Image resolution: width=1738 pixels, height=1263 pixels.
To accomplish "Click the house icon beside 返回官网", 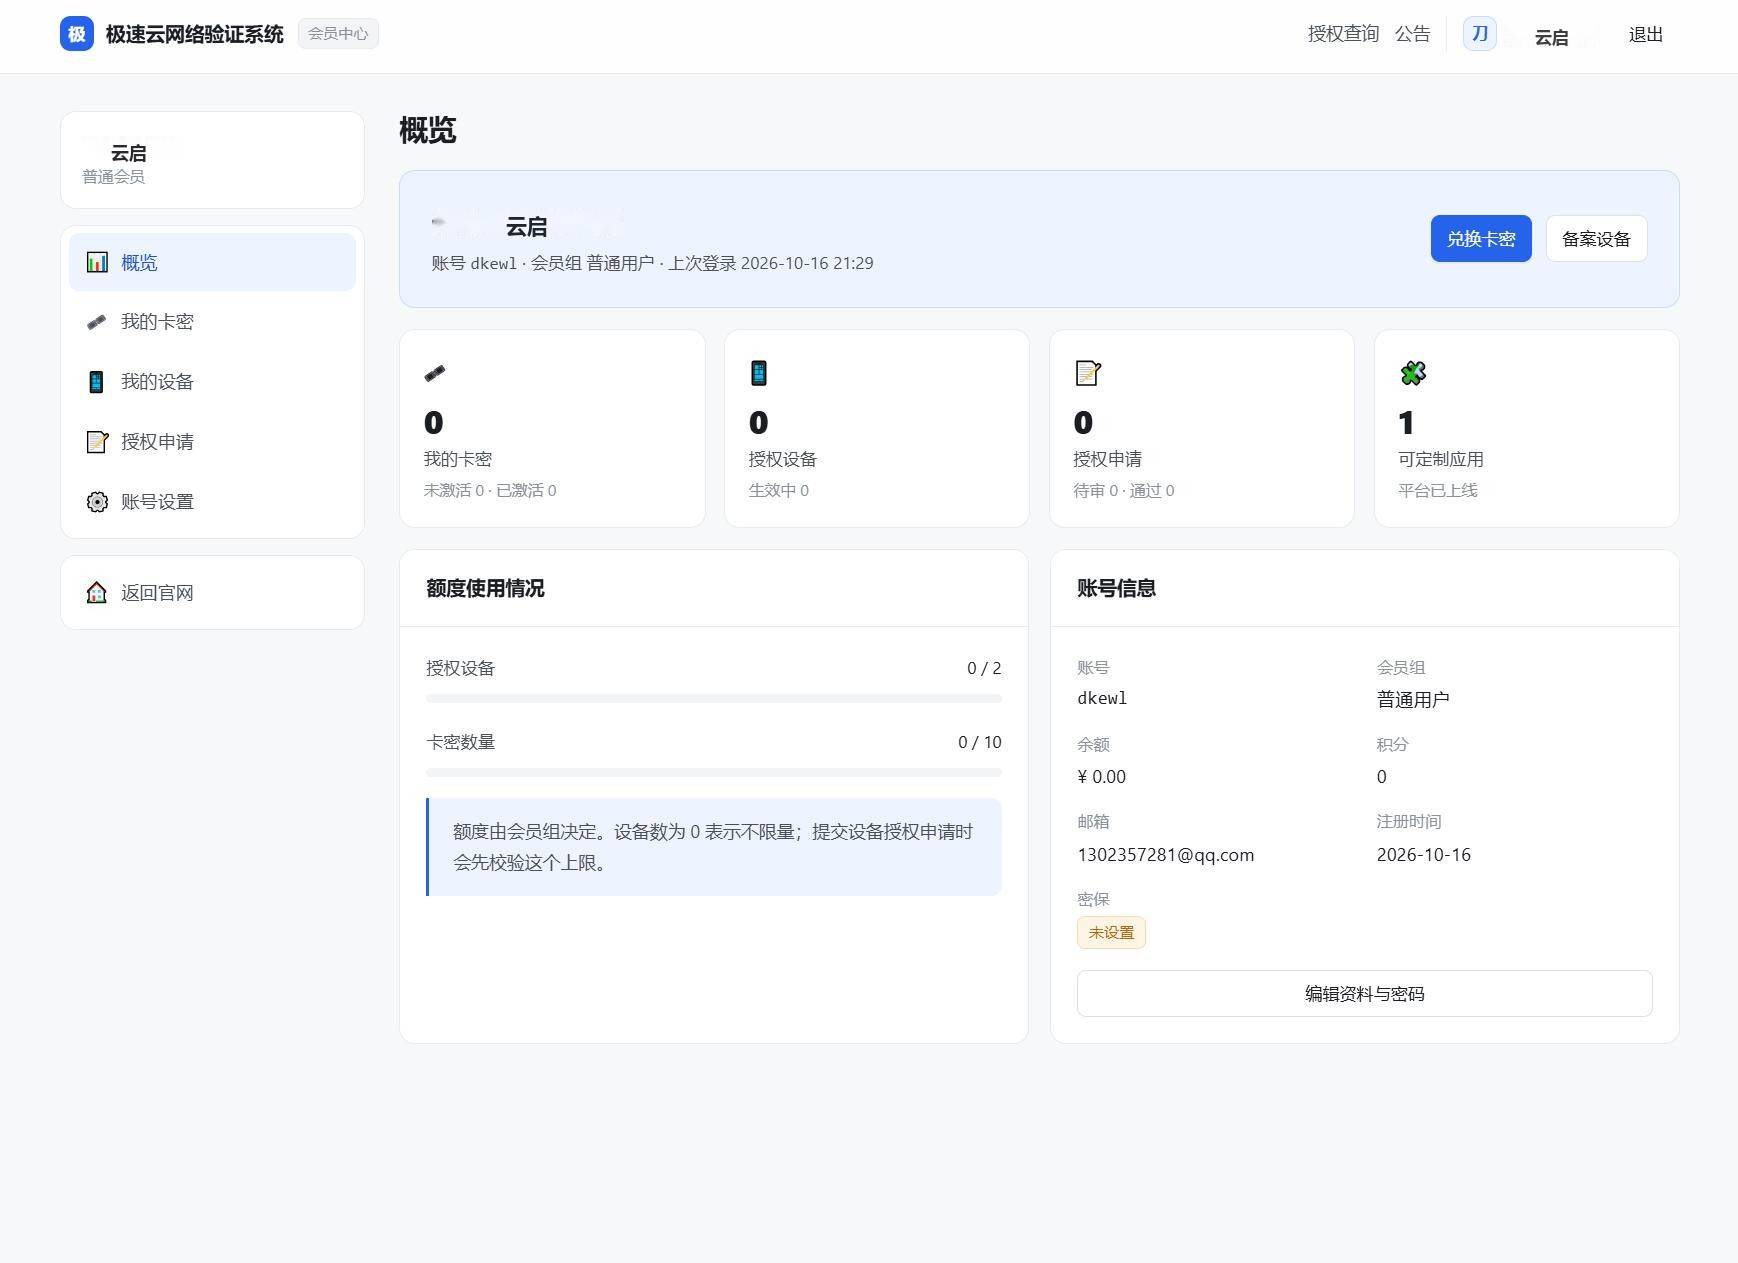I will (x=97, y=593).
